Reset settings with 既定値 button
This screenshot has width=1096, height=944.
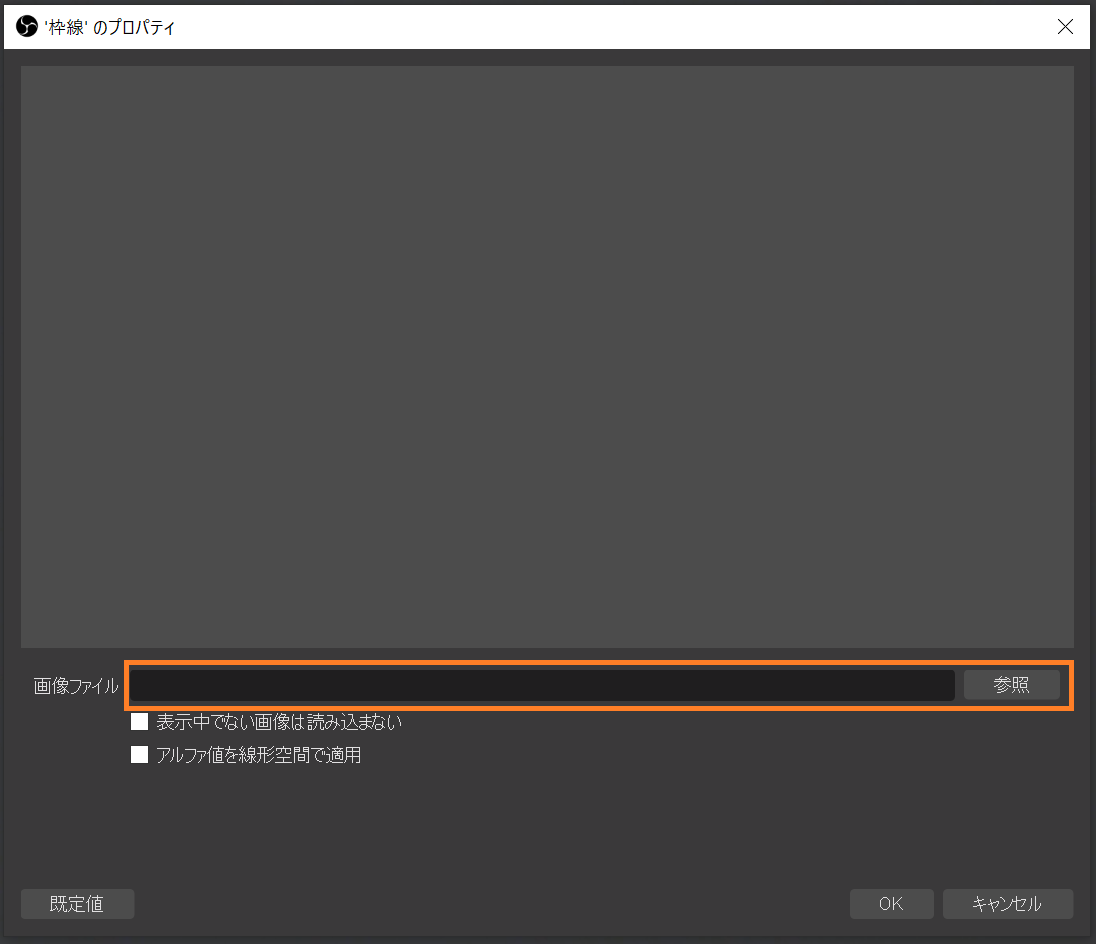click(77, 903)
